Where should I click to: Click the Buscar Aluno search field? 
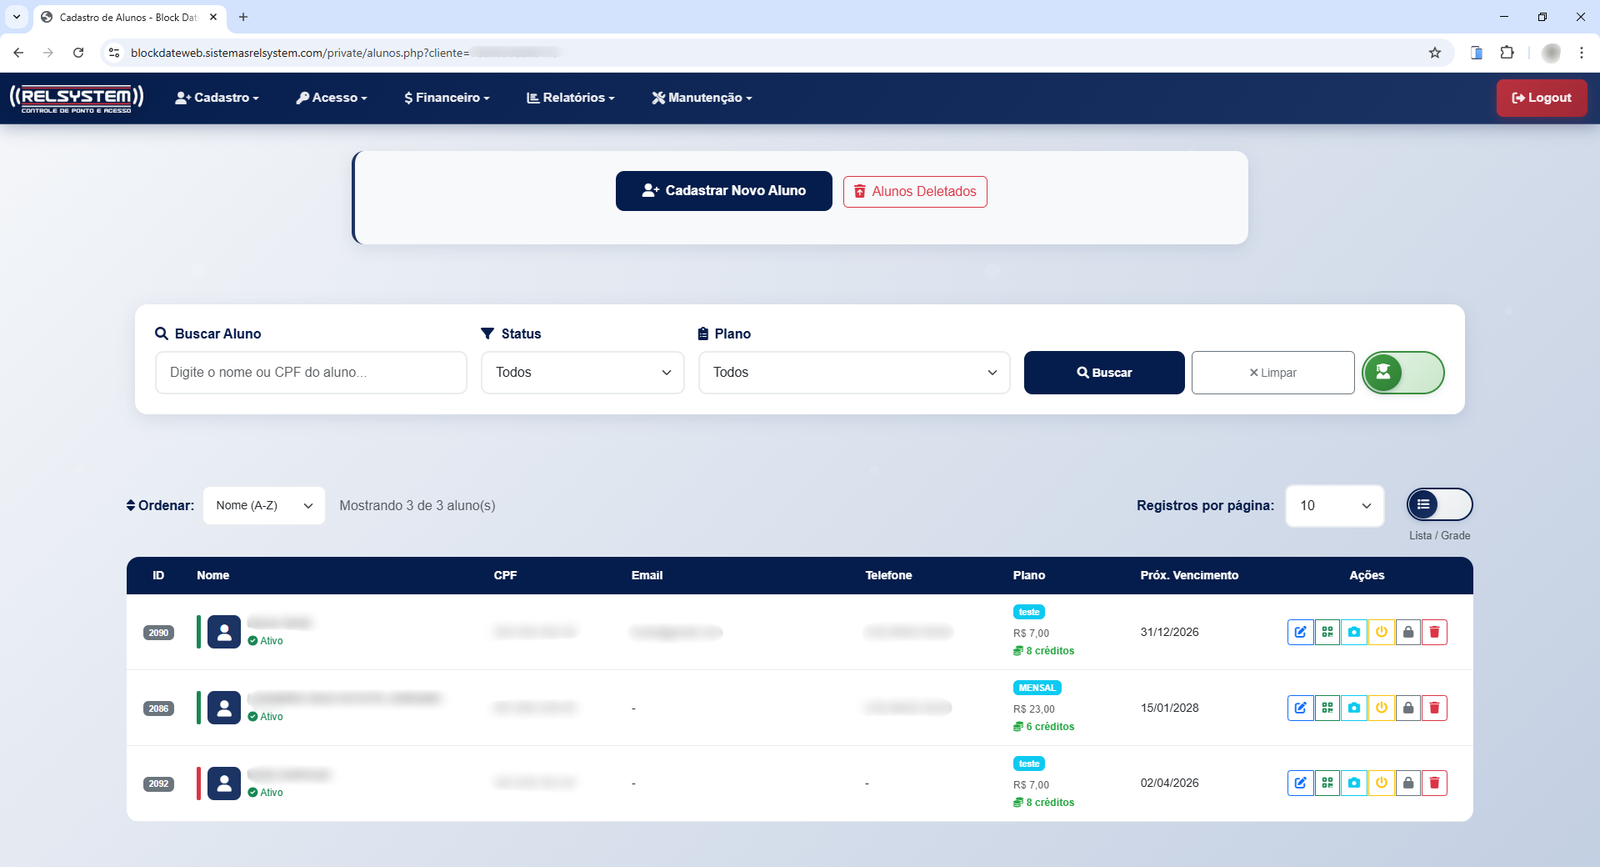tap(311, 373)
